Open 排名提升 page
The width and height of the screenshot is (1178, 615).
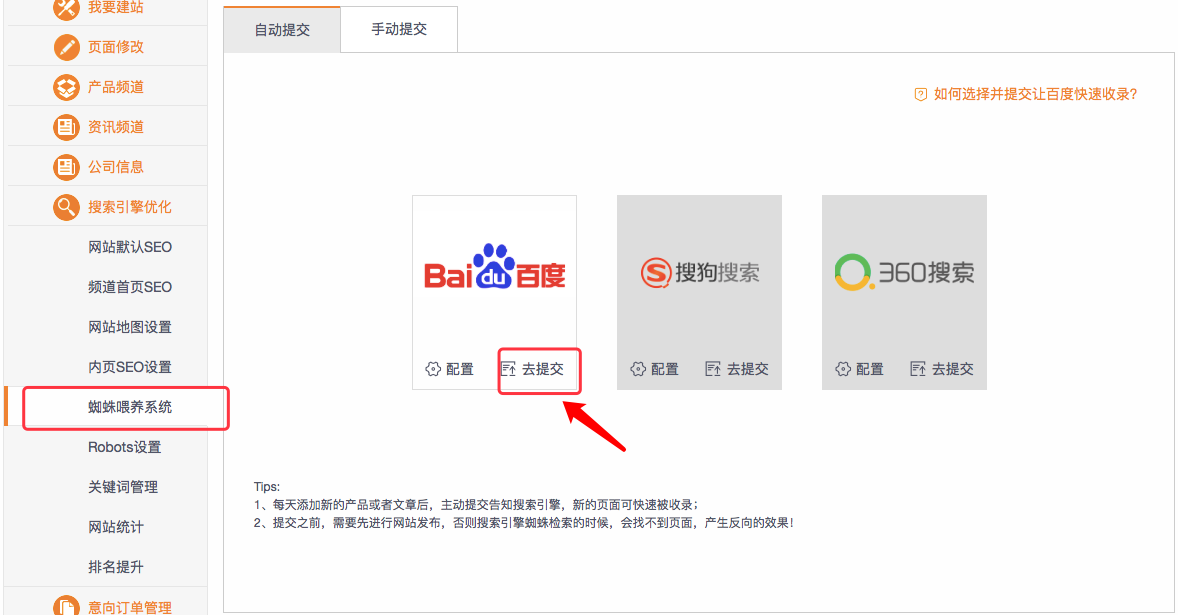pyautogui.click(x=116, y=566)
